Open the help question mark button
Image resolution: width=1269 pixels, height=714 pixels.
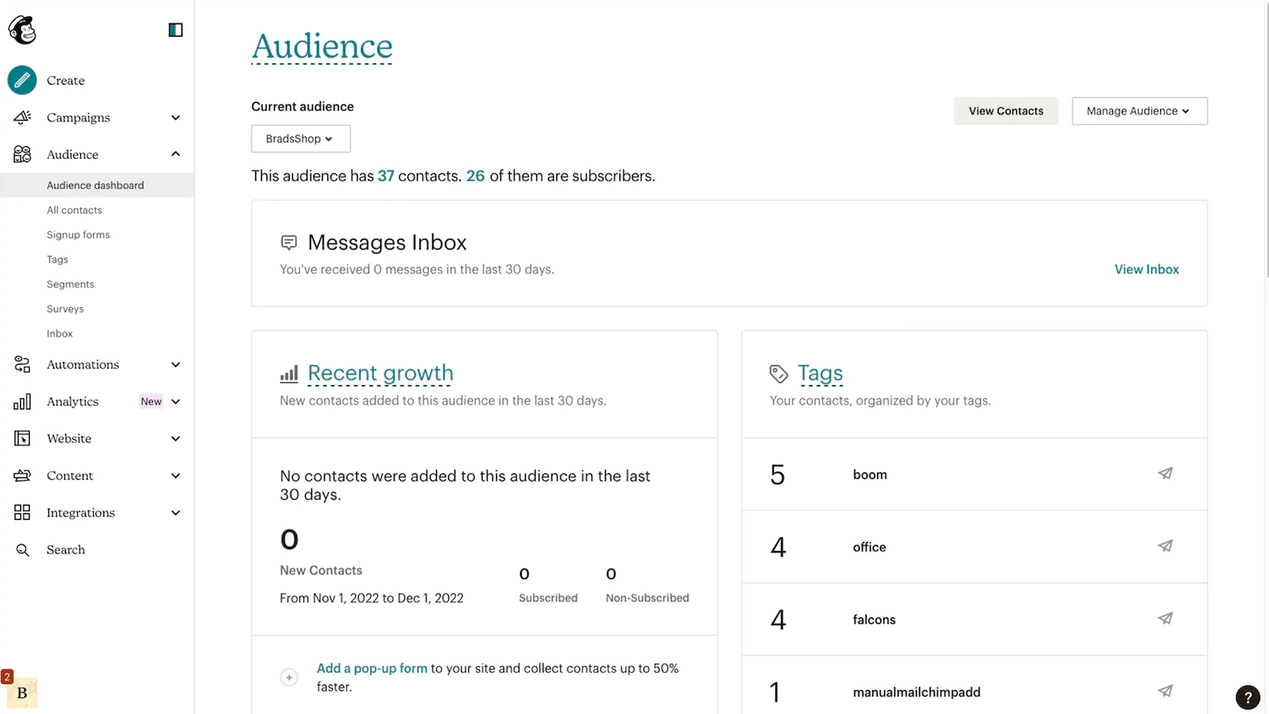click(x=1247, y=698)
